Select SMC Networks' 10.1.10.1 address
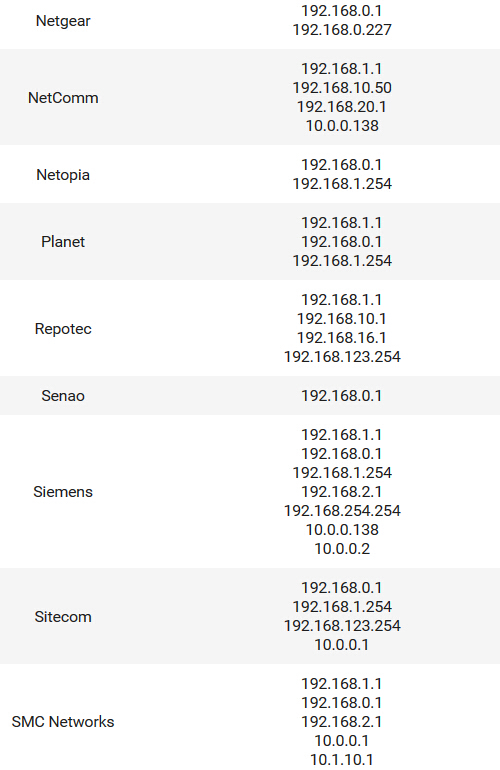 342,760
